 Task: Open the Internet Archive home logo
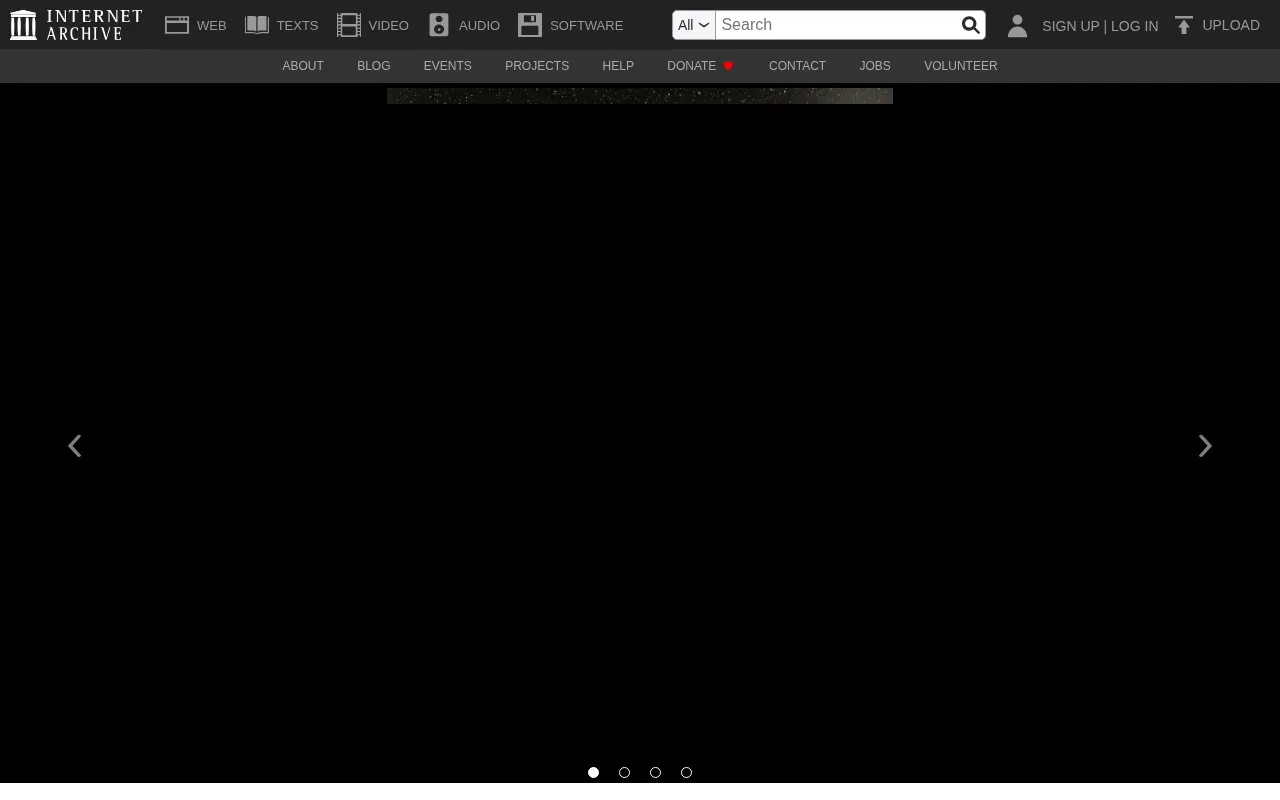click(76, 25)
